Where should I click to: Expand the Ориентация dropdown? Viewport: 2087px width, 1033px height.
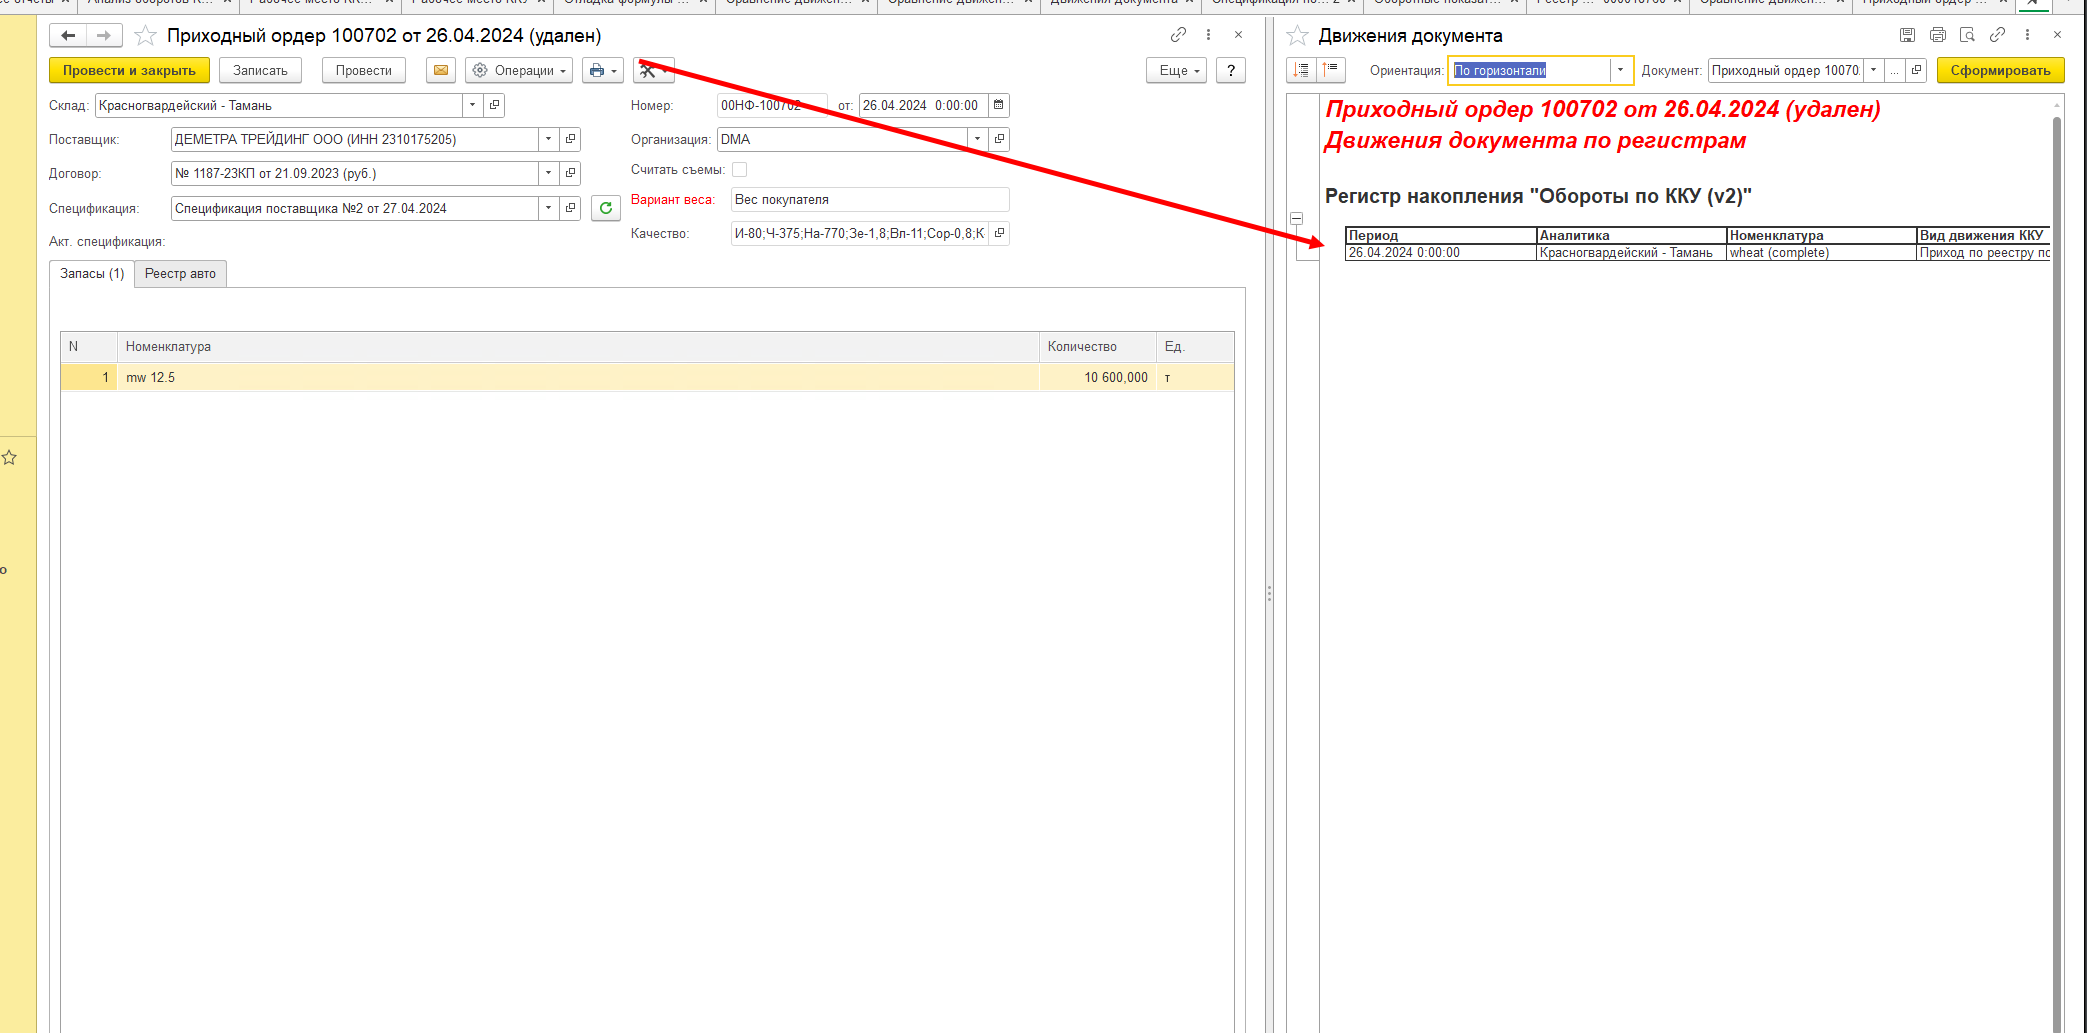[x=1620, y=70]
